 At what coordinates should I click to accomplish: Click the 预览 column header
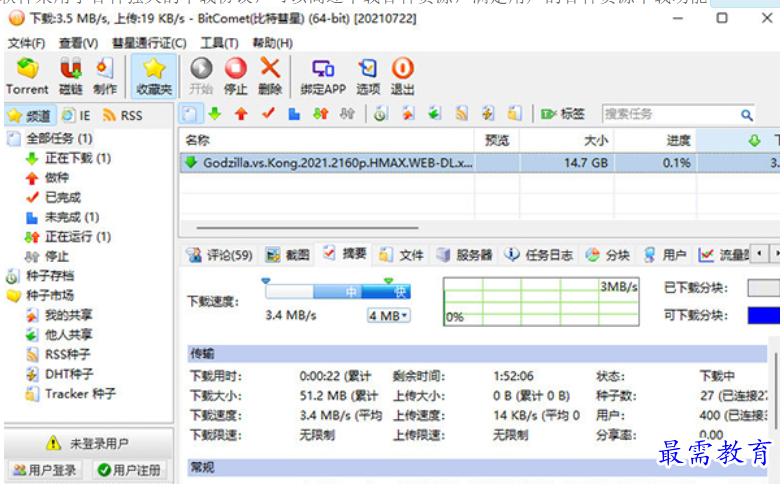[x=497, y=140]
